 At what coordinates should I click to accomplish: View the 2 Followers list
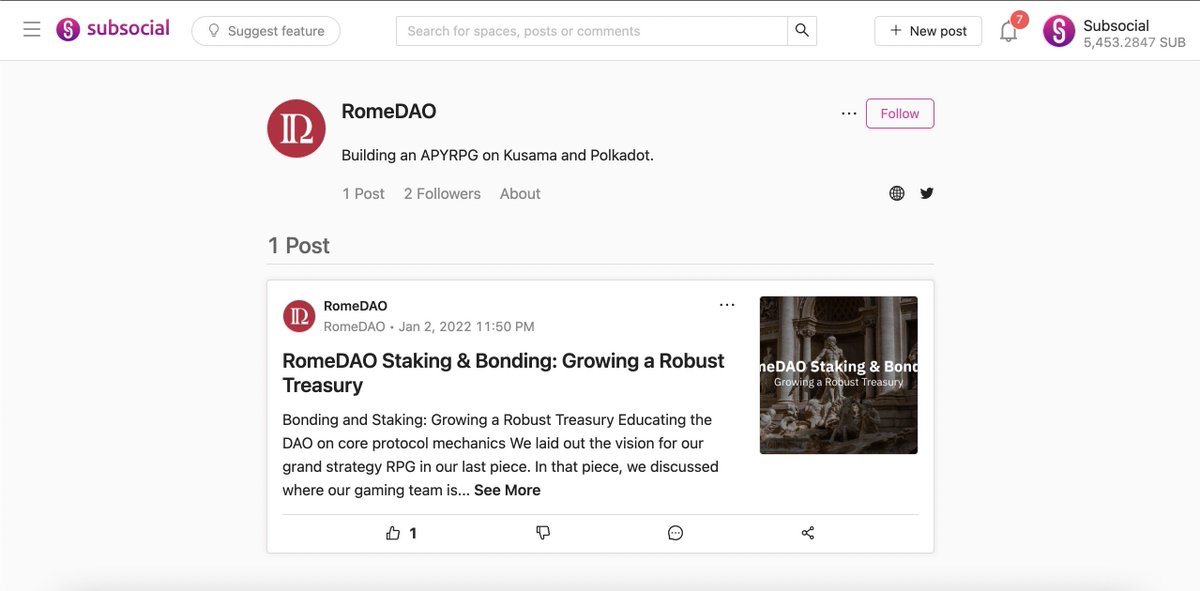click(442, 194)
